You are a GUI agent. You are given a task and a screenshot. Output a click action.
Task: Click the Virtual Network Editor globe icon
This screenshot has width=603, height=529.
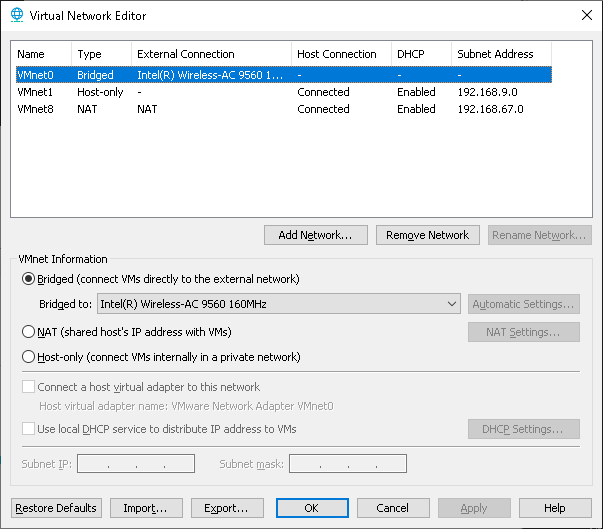(x=15, y=15)
